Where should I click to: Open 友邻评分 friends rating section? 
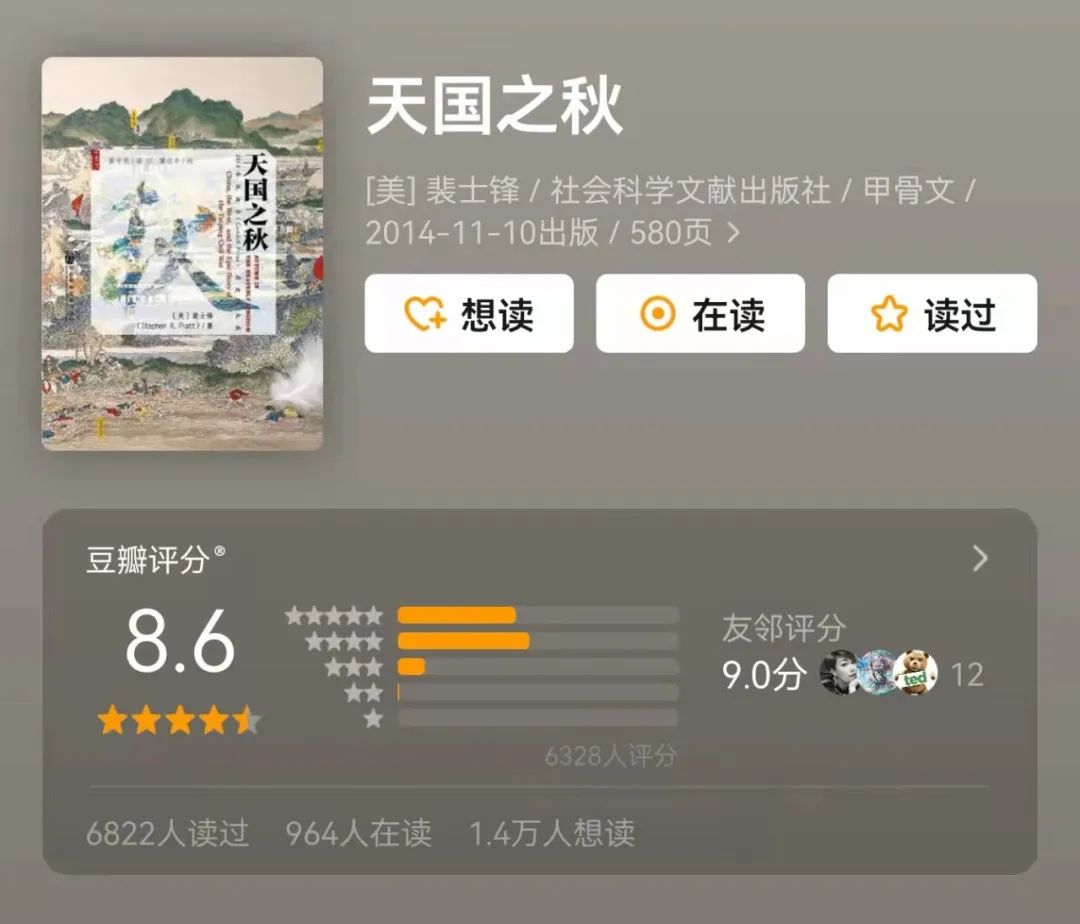[x=784, y=628]
